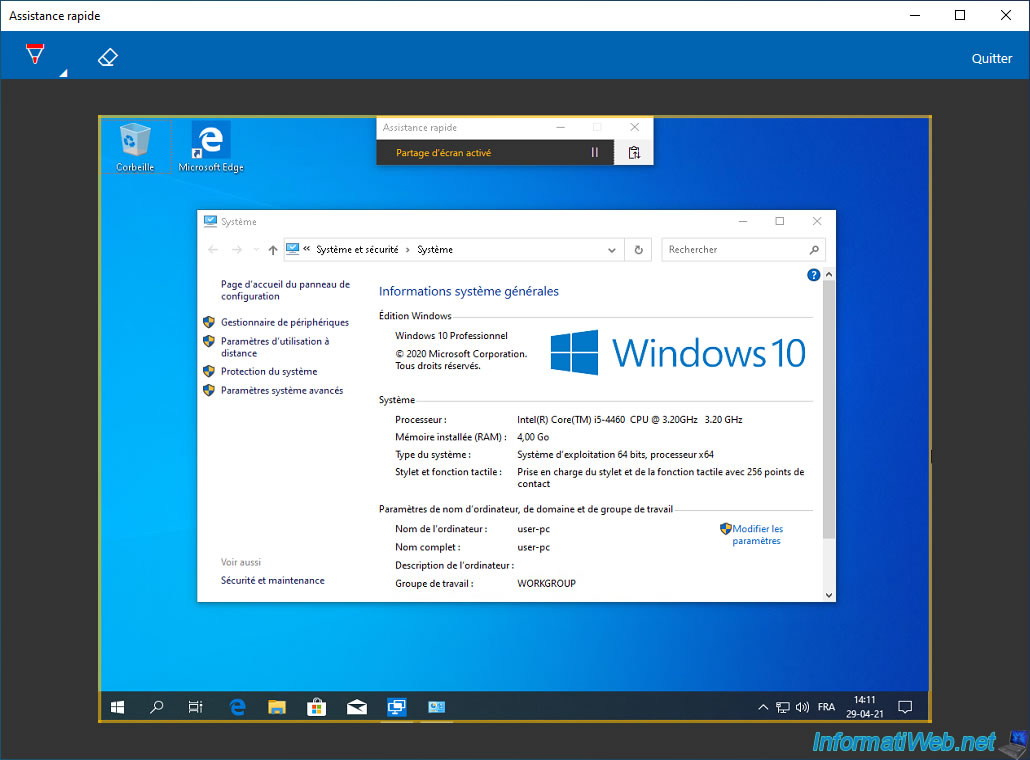Expand the address bar history dropdown
The image size is (1030, 760).
[613, 250]
